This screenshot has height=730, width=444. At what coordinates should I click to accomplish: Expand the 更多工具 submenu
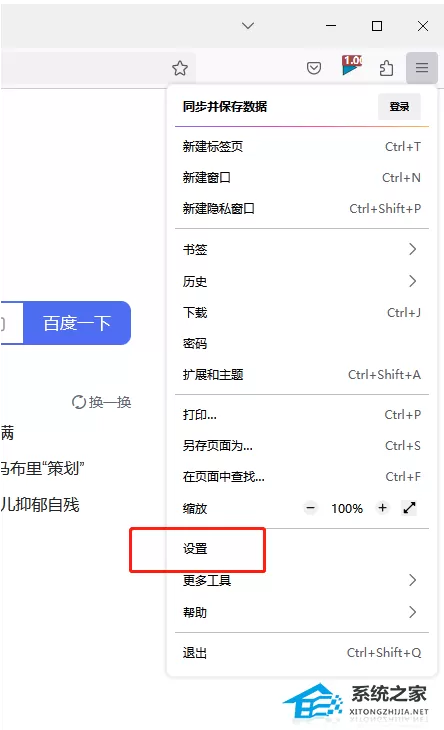point(302,580)
